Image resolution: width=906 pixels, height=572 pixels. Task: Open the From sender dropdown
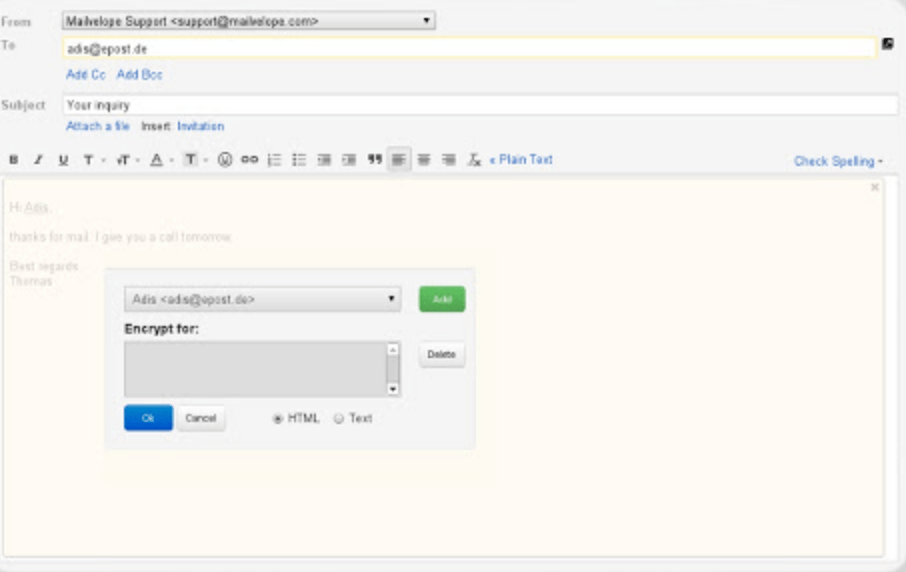coord(248,21)
